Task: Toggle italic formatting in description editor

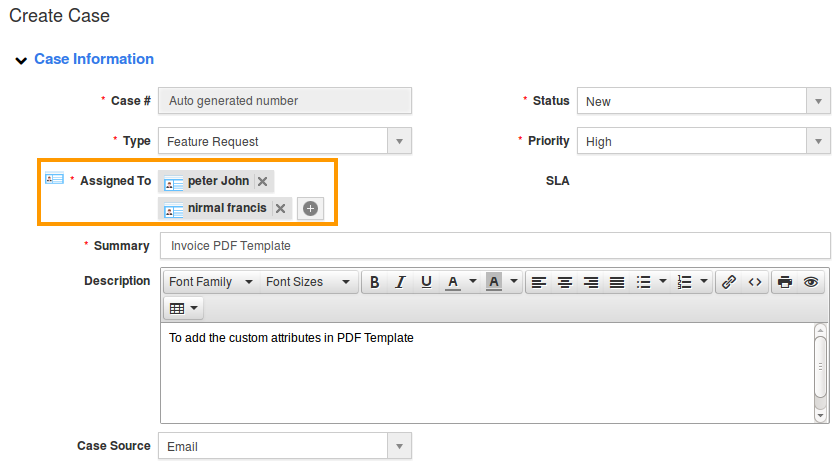Action: pyautogui.click(x=400, y=282)
